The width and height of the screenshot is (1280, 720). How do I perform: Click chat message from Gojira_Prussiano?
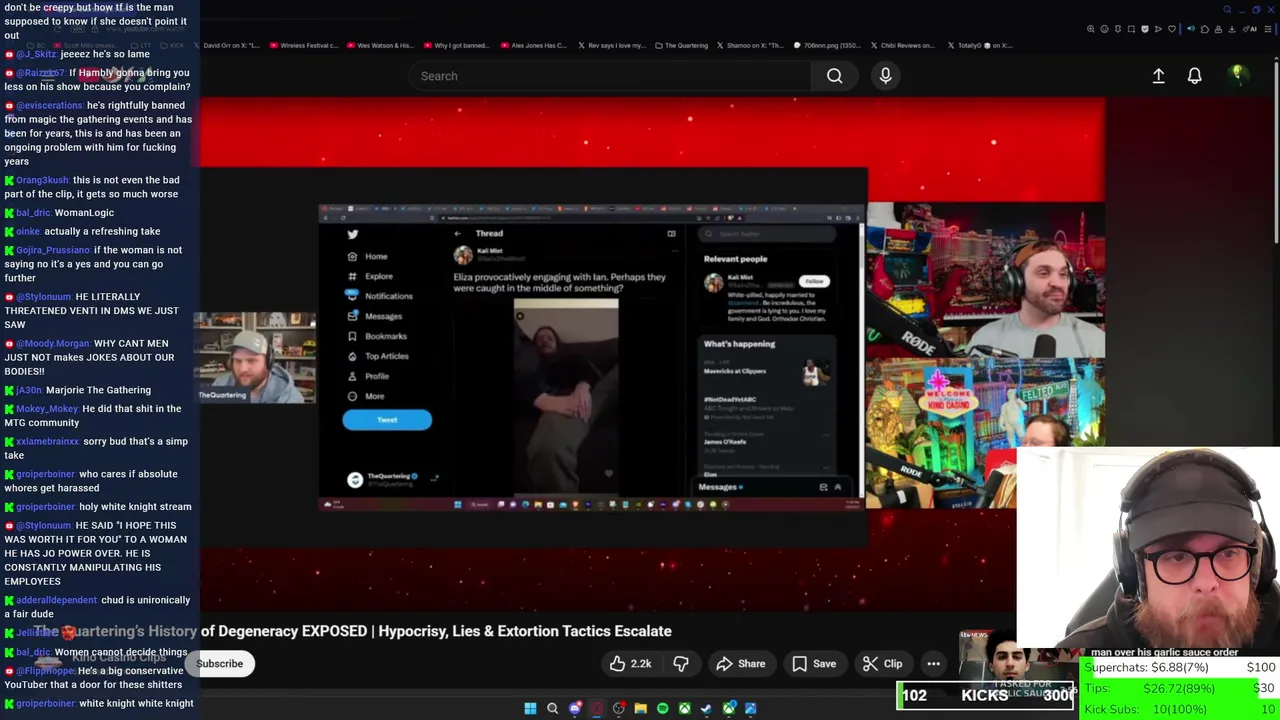pos(94,264)
